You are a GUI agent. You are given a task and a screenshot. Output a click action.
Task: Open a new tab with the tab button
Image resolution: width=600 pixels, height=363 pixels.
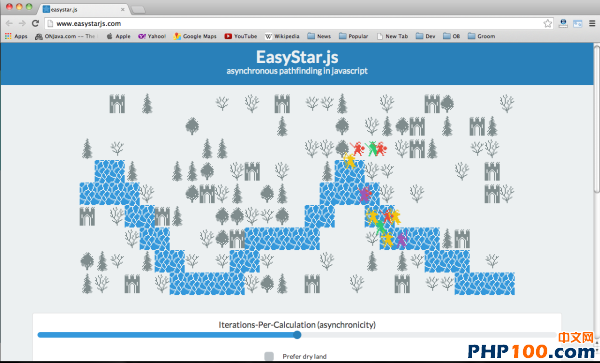(138, 10)
